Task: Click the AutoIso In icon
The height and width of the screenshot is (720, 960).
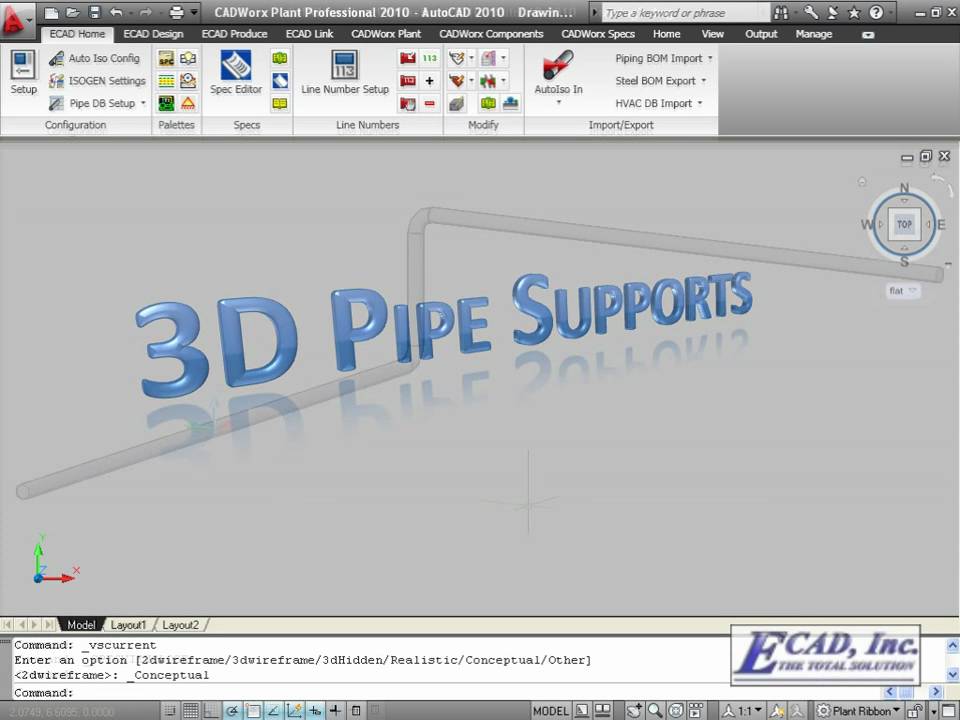Action: [558, 65]
